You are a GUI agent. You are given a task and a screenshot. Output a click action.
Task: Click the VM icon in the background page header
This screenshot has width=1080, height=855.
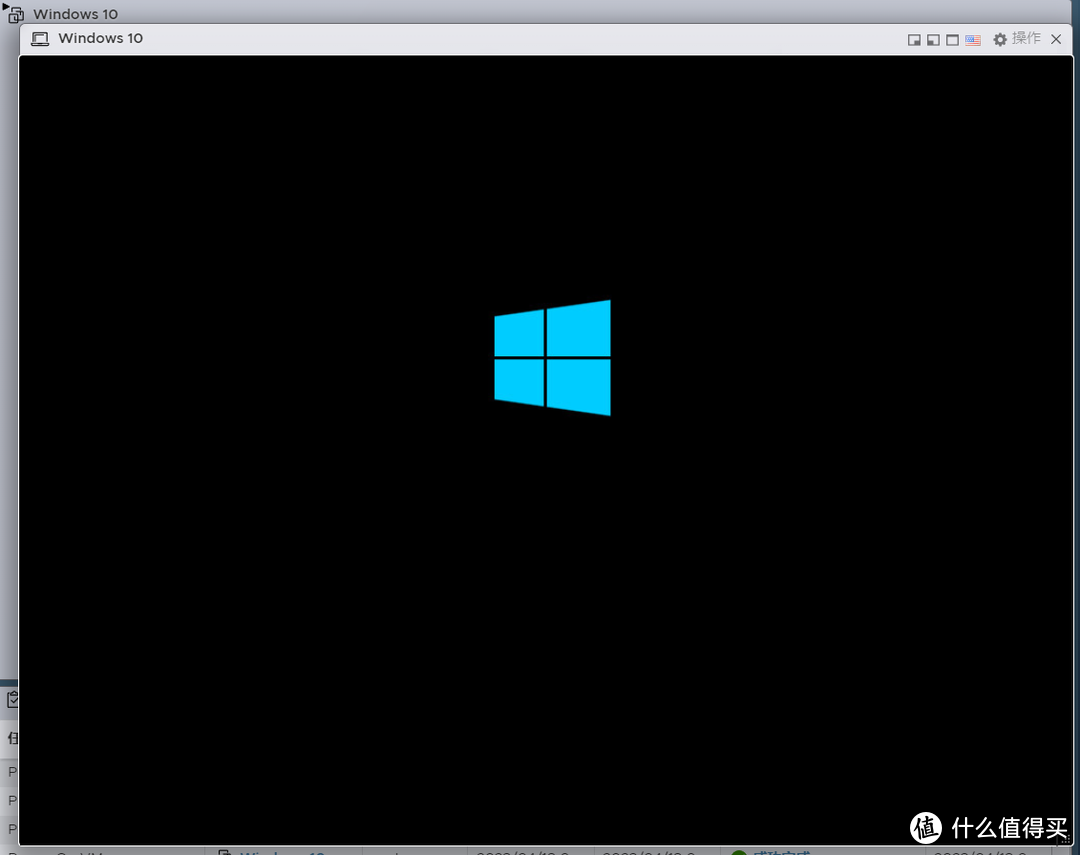(15, 14)
